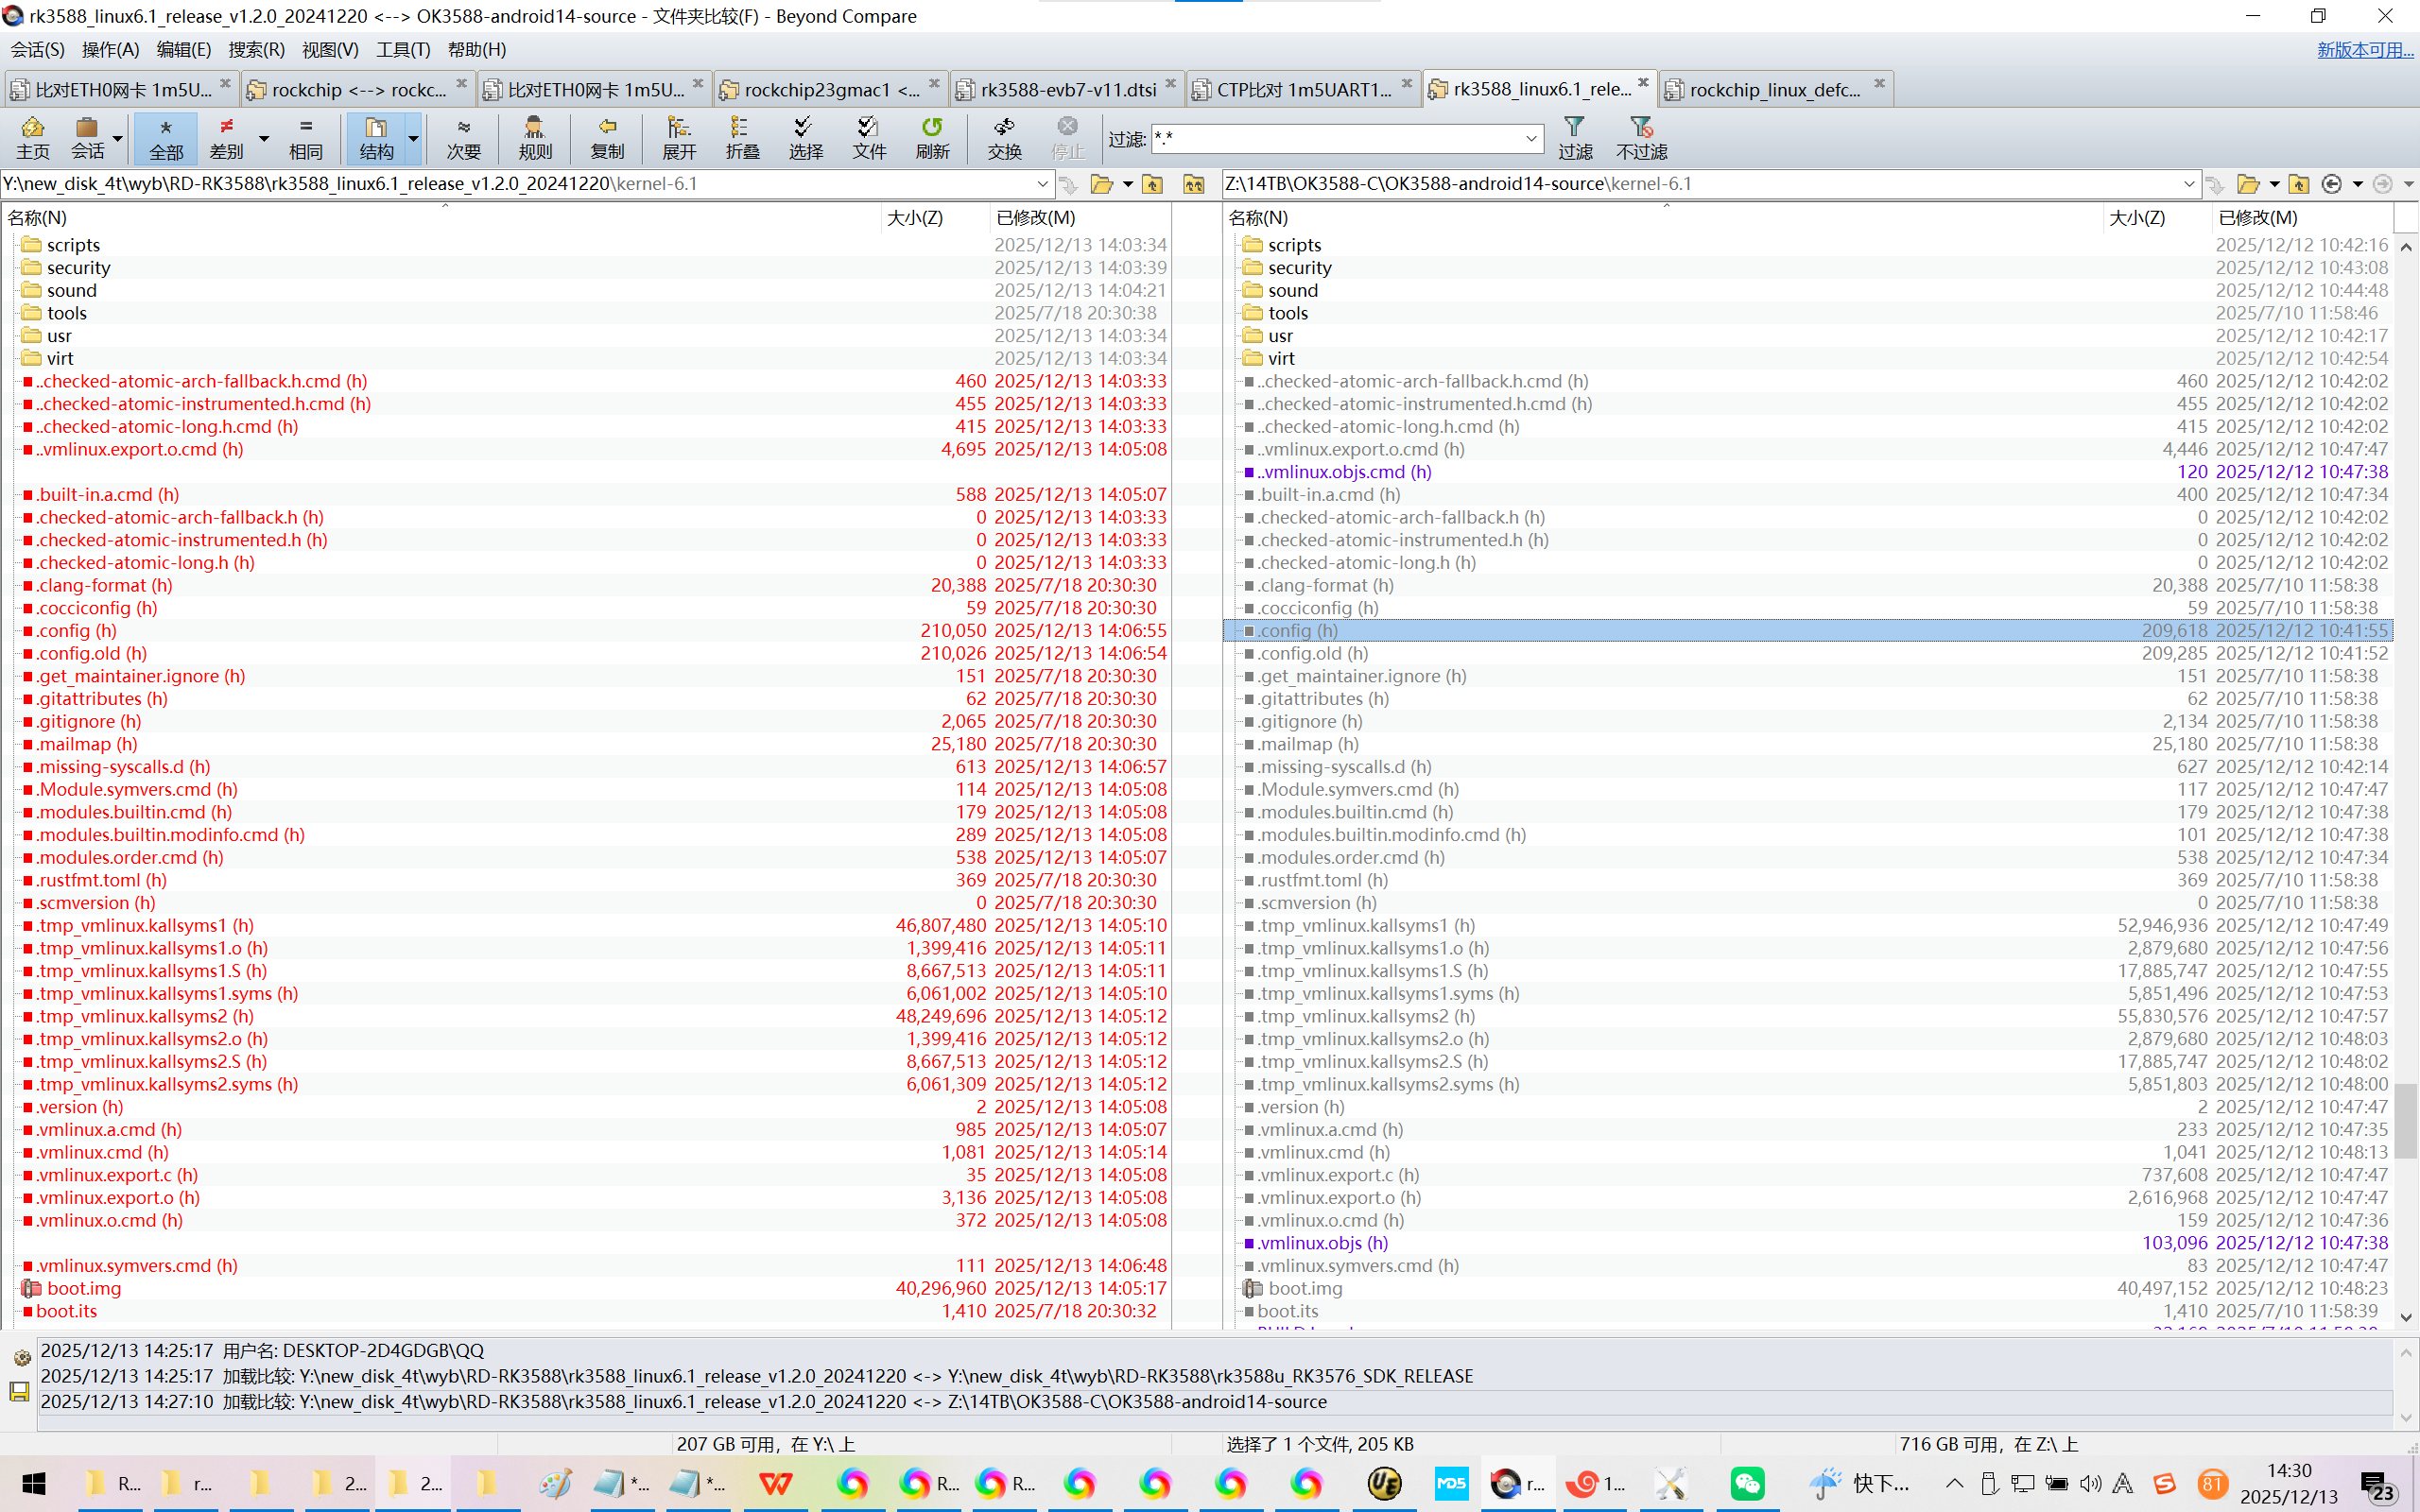Click the Copy (复制) toolbar icon
This screenshot has height=1512, width=2420.
tap(606, 137)
